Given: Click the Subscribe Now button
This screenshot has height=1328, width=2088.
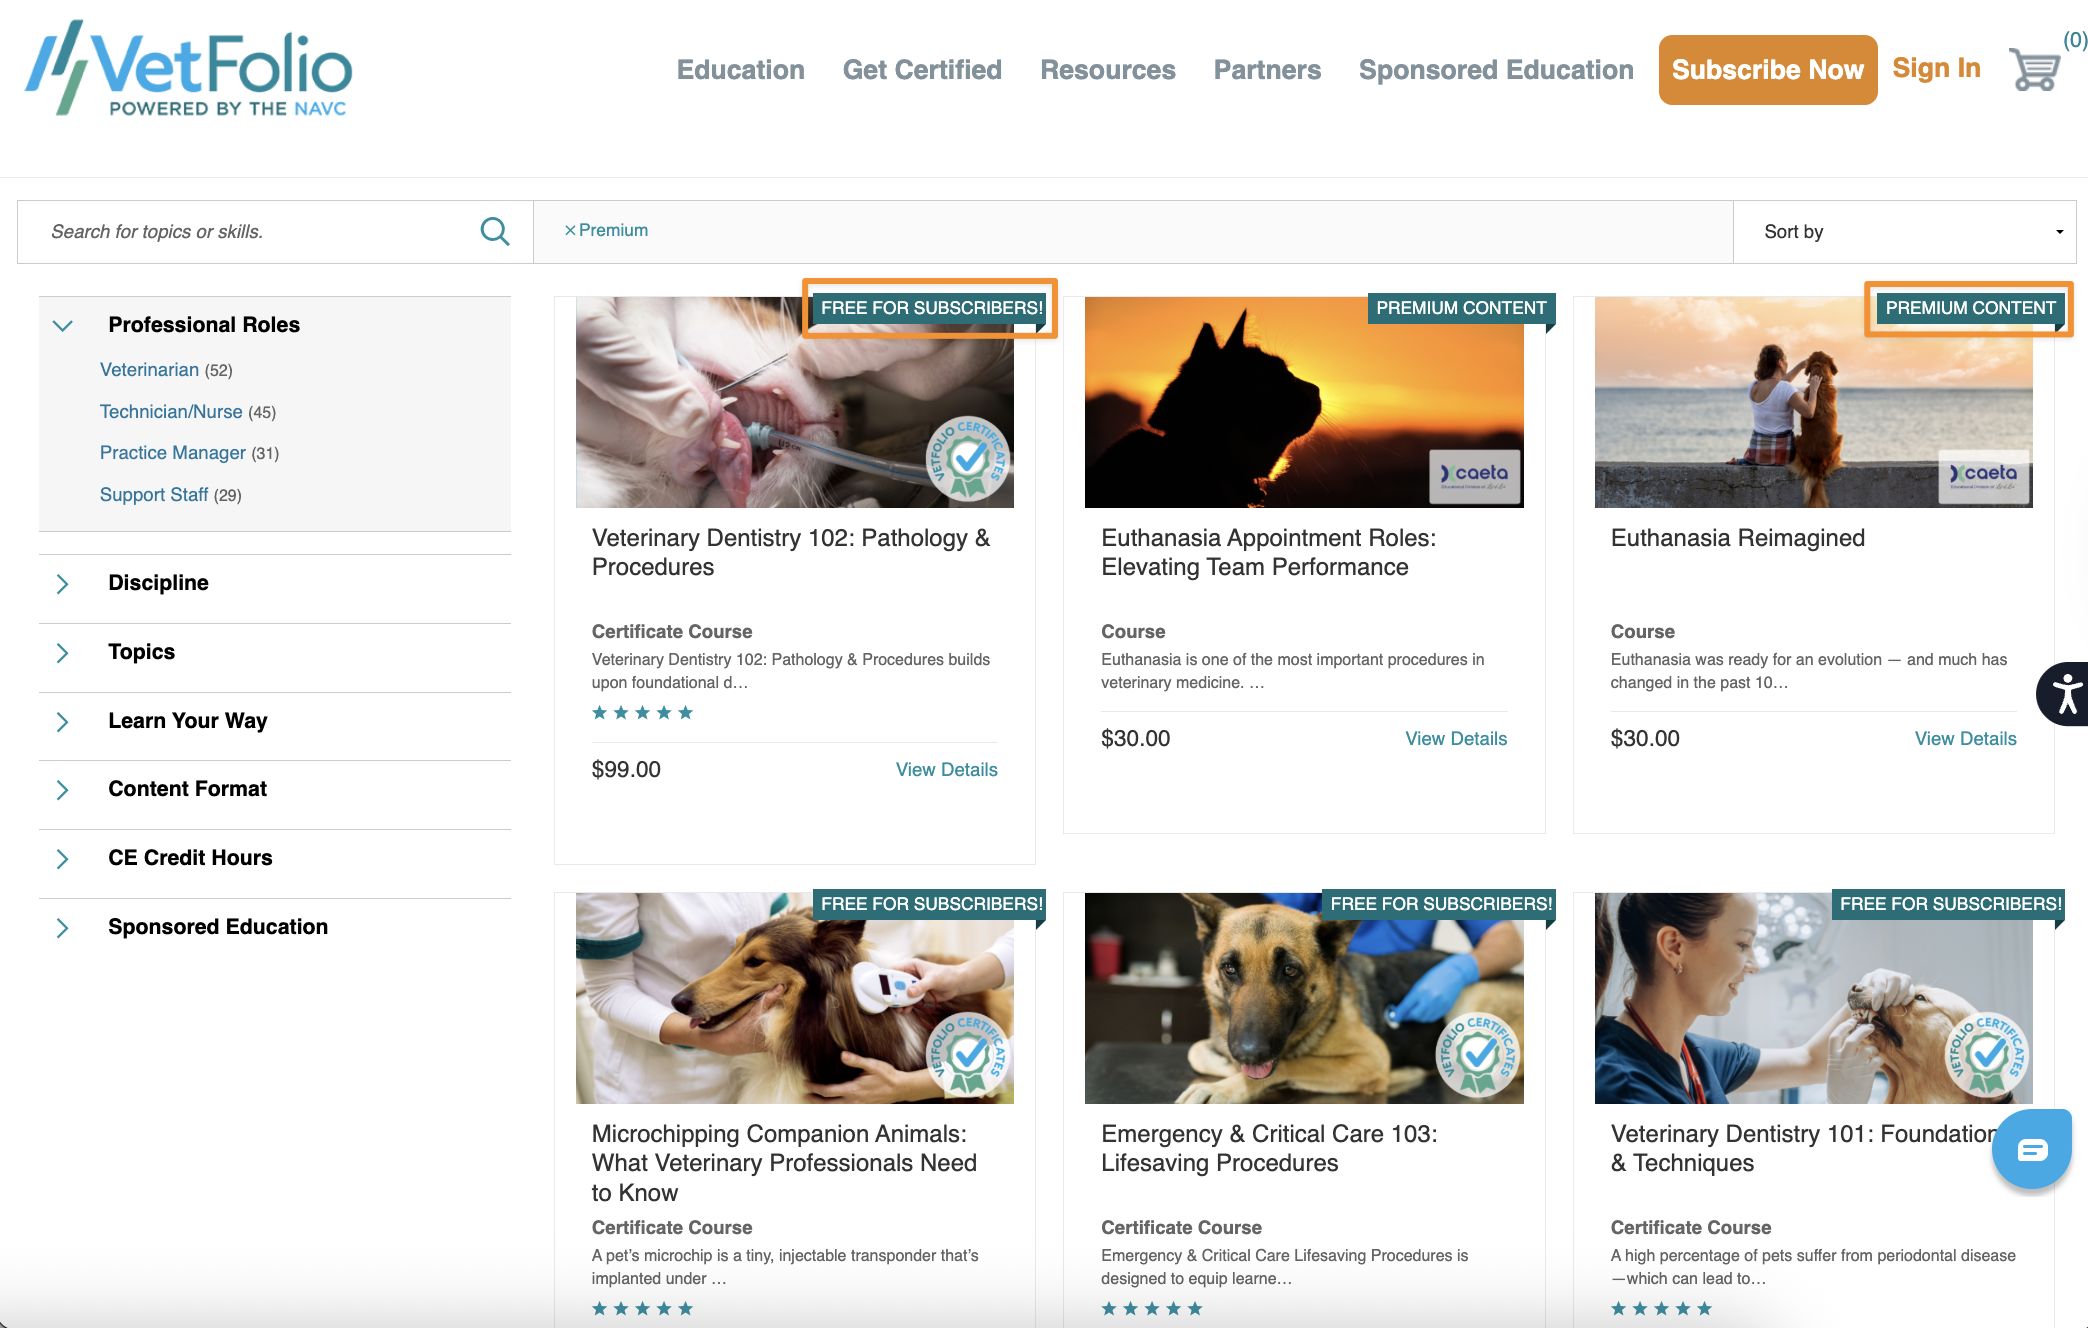Looking at the screenshot, I should point(1767,70).
